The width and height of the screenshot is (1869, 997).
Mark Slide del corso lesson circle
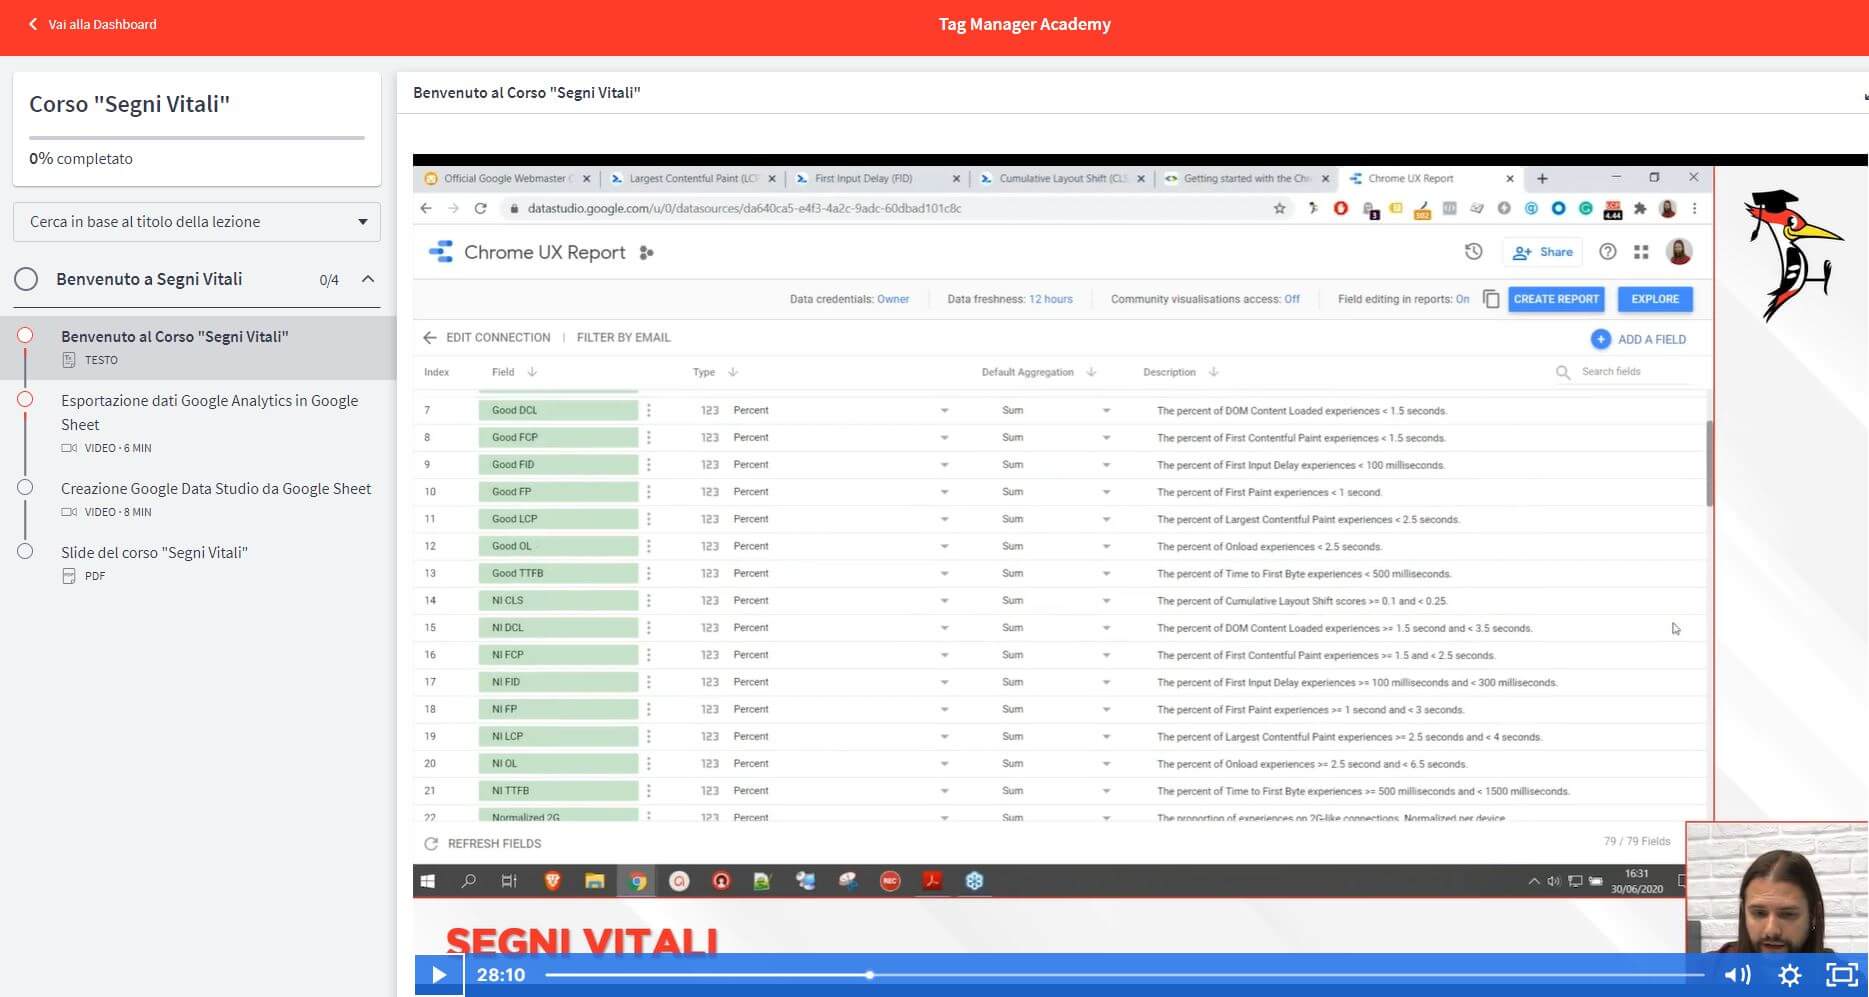(x=25, y=551)
